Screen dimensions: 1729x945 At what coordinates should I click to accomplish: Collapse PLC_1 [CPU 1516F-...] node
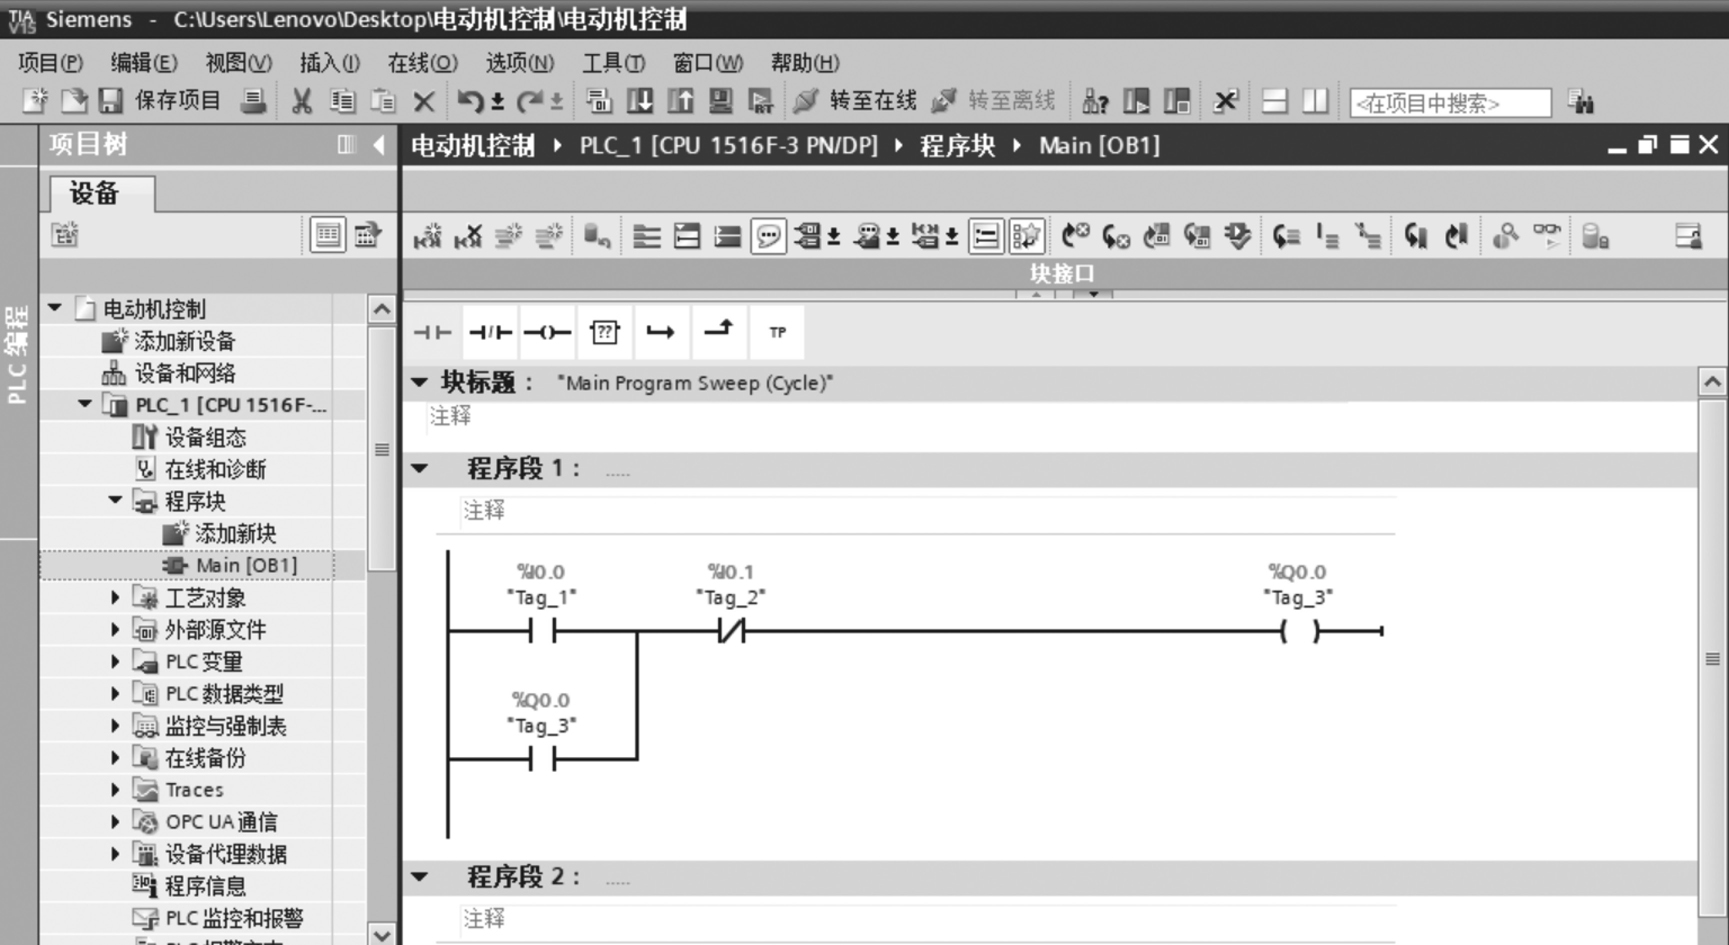point(86,404)
